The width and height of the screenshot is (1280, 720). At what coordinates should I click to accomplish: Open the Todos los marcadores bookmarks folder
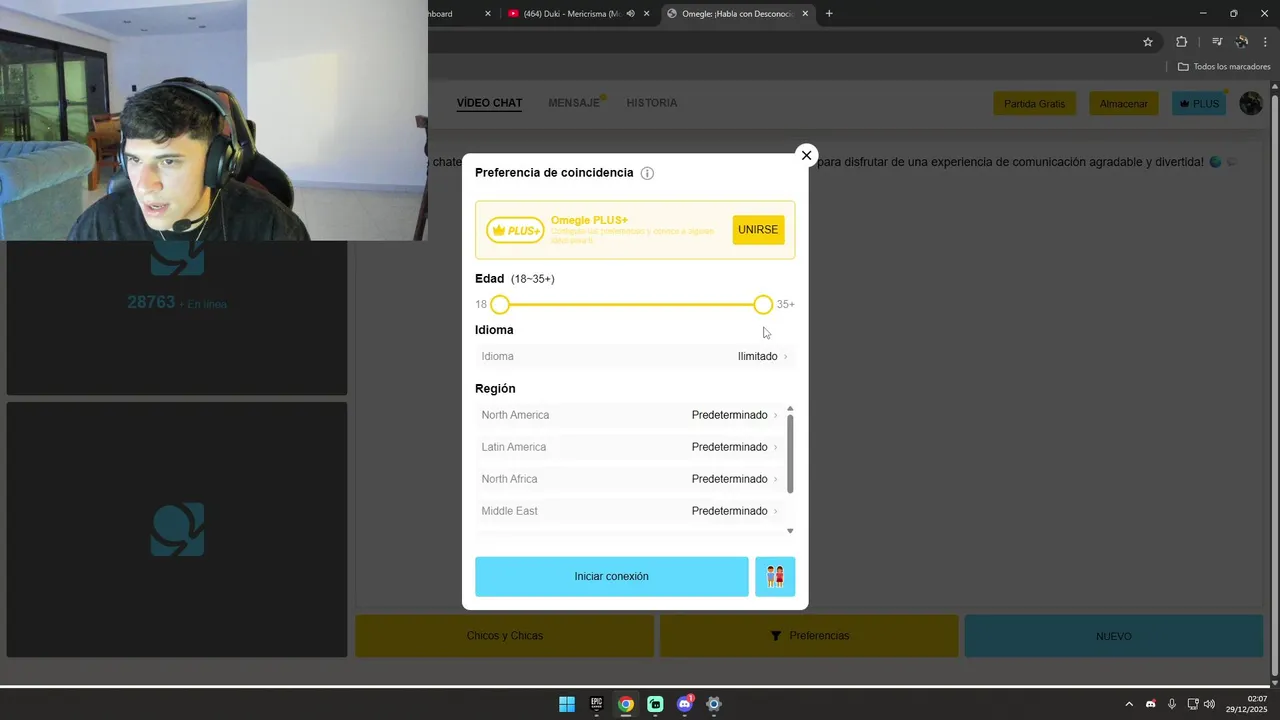point(1224,67)
